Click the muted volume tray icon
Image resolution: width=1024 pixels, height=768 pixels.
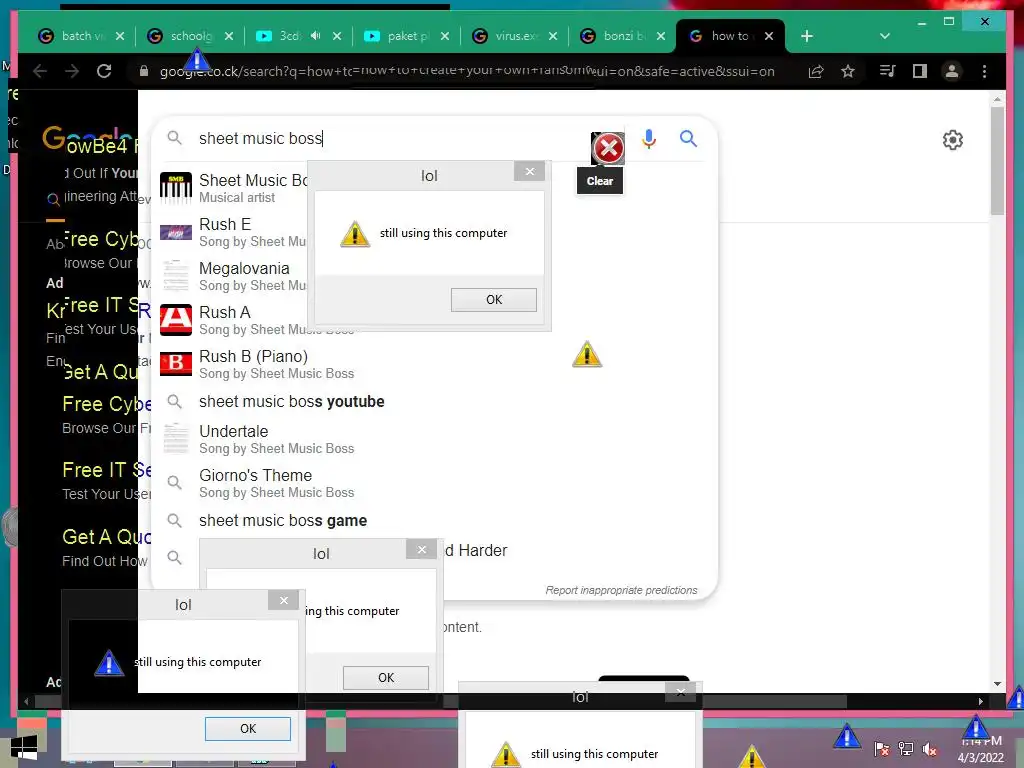coord(930,749)
